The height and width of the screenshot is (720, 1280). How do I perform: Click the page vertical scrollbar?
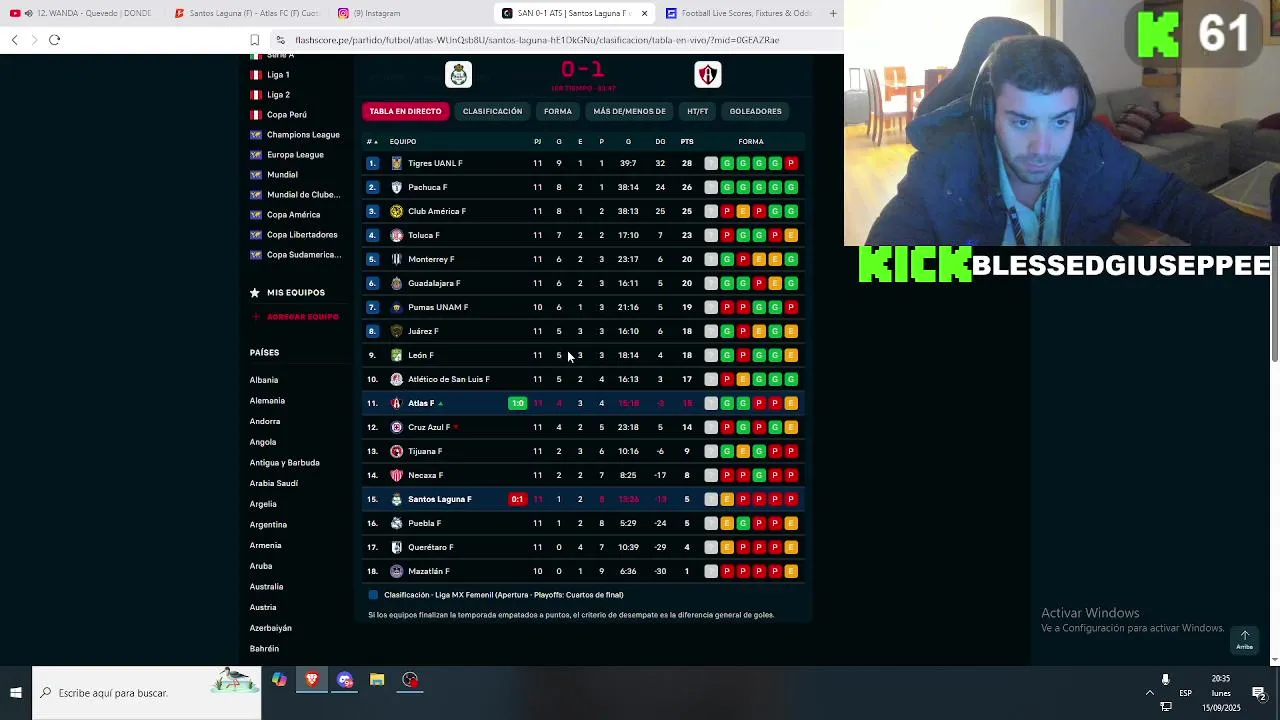pyautogui.click(x=1274, y=305)
